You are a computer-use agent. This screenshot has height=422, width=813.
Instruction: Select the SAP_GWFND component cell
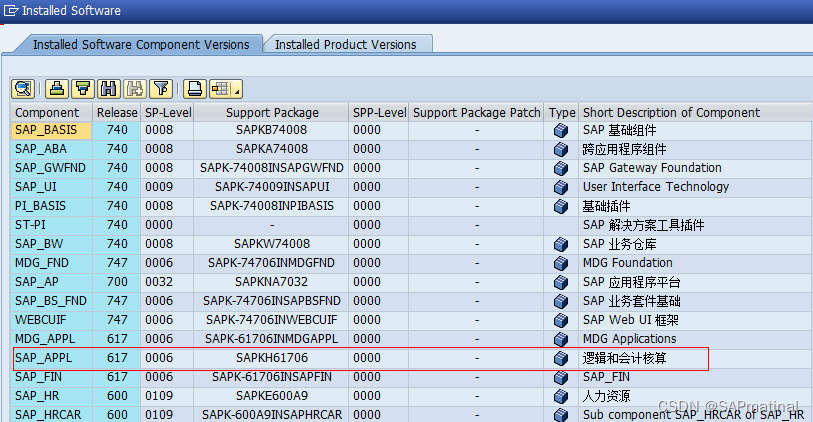click(x=51, y=168)
